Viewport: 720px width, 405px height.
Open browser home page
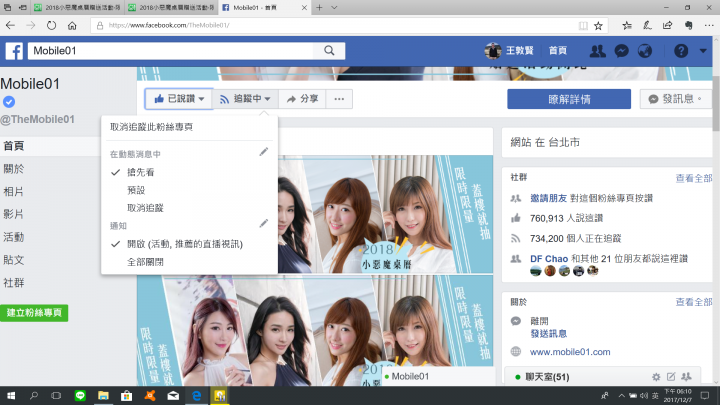click(72, 25)
